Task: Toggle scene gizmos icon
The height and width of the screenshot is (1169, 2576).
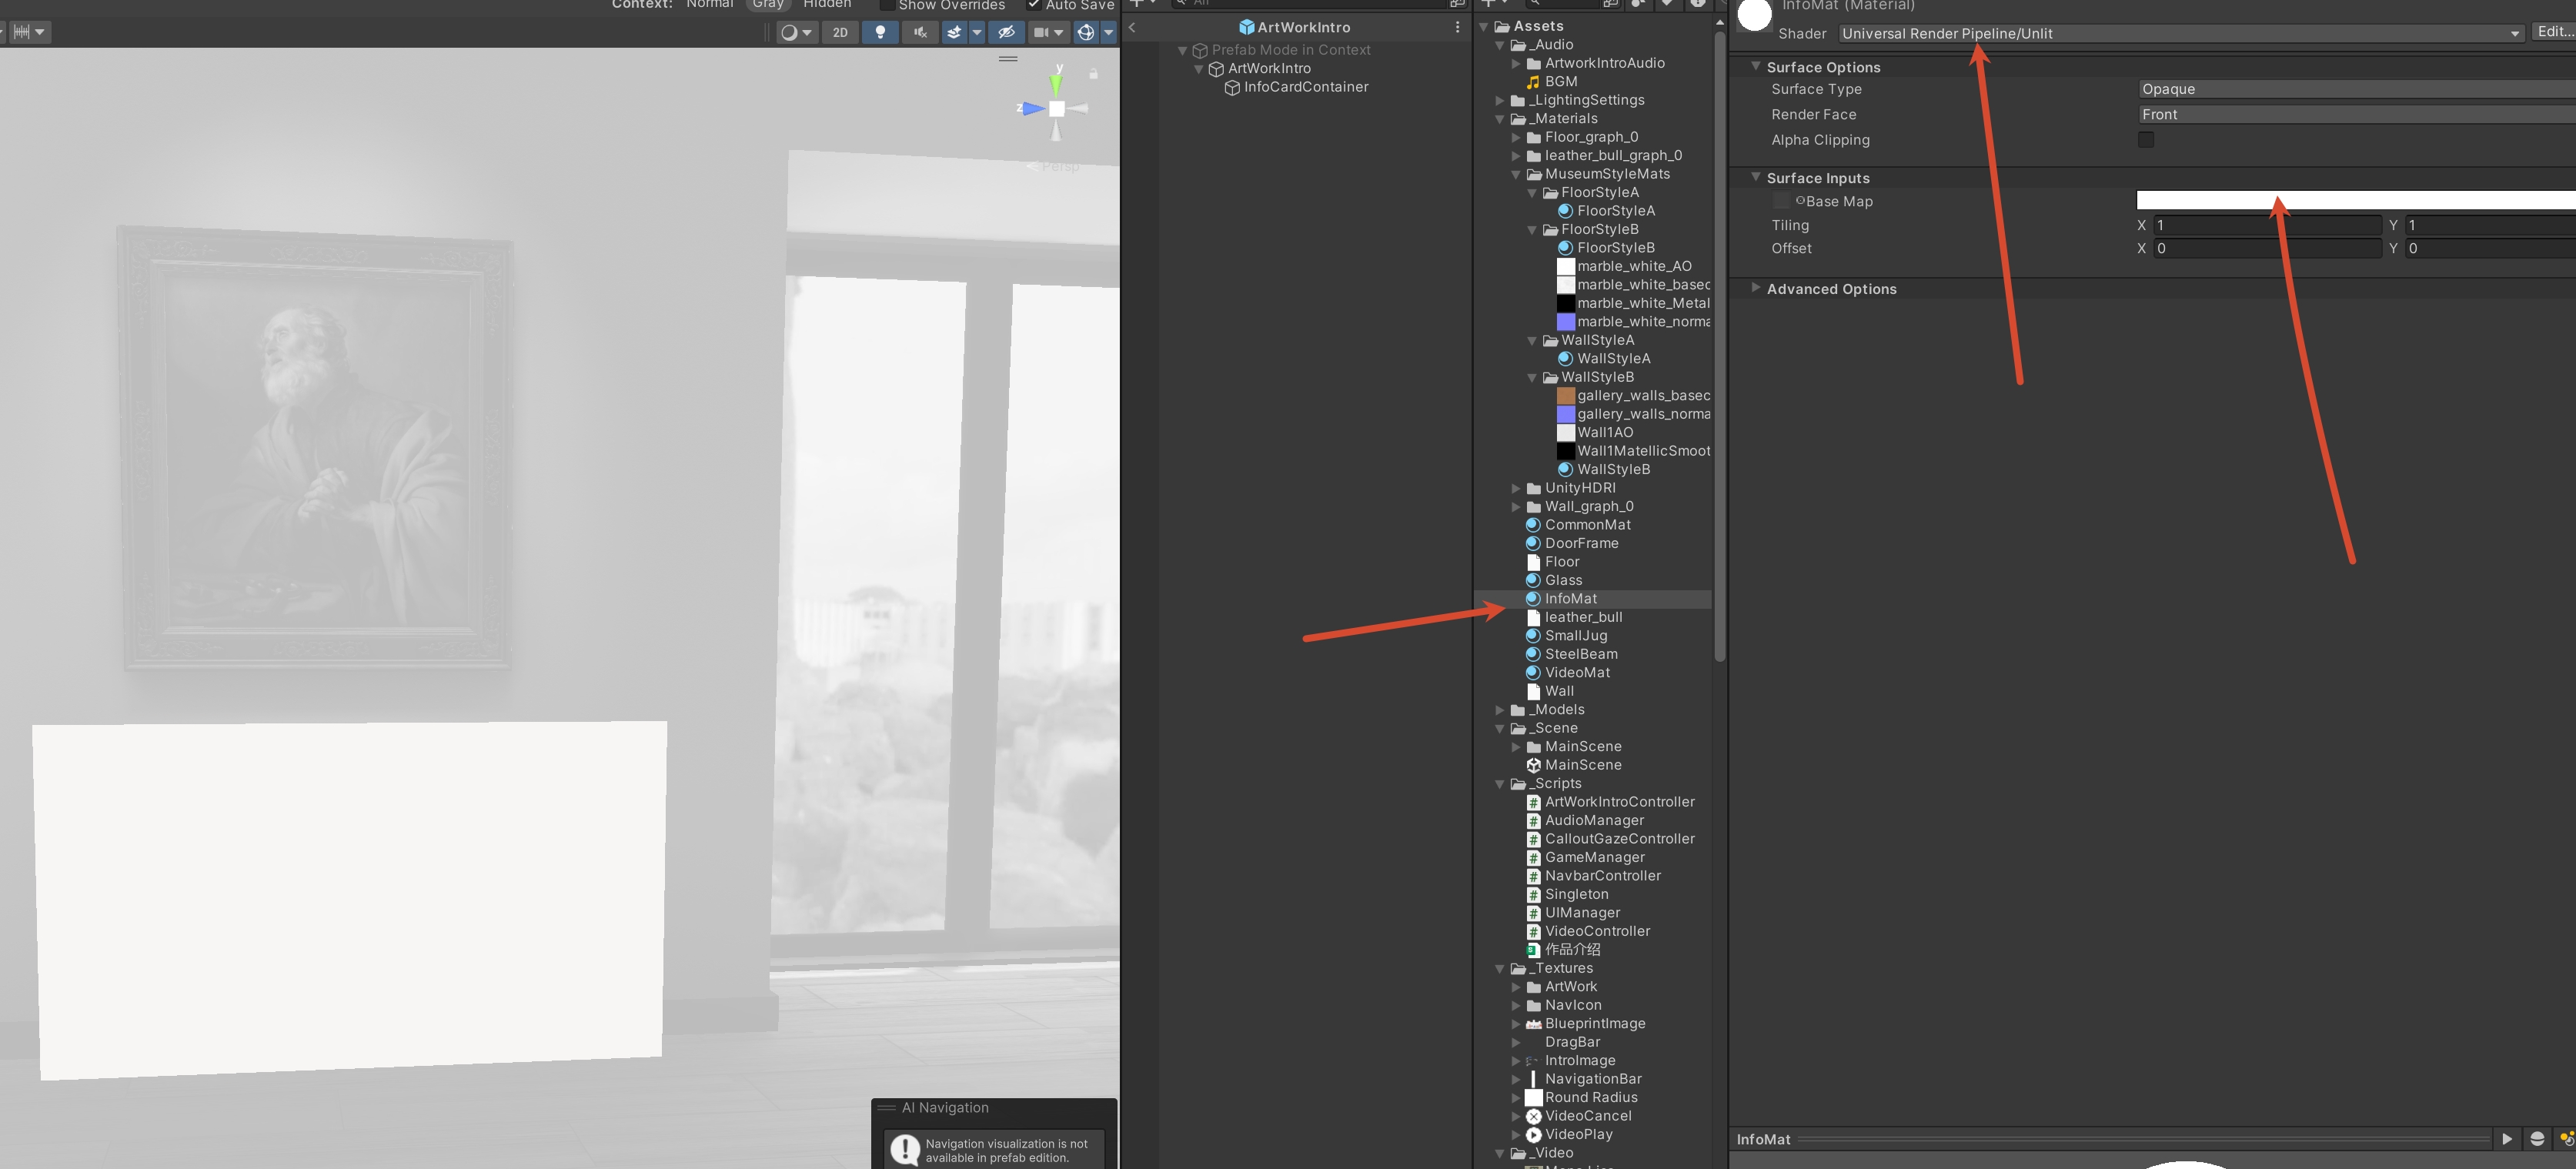Action: click(1086, 32)
